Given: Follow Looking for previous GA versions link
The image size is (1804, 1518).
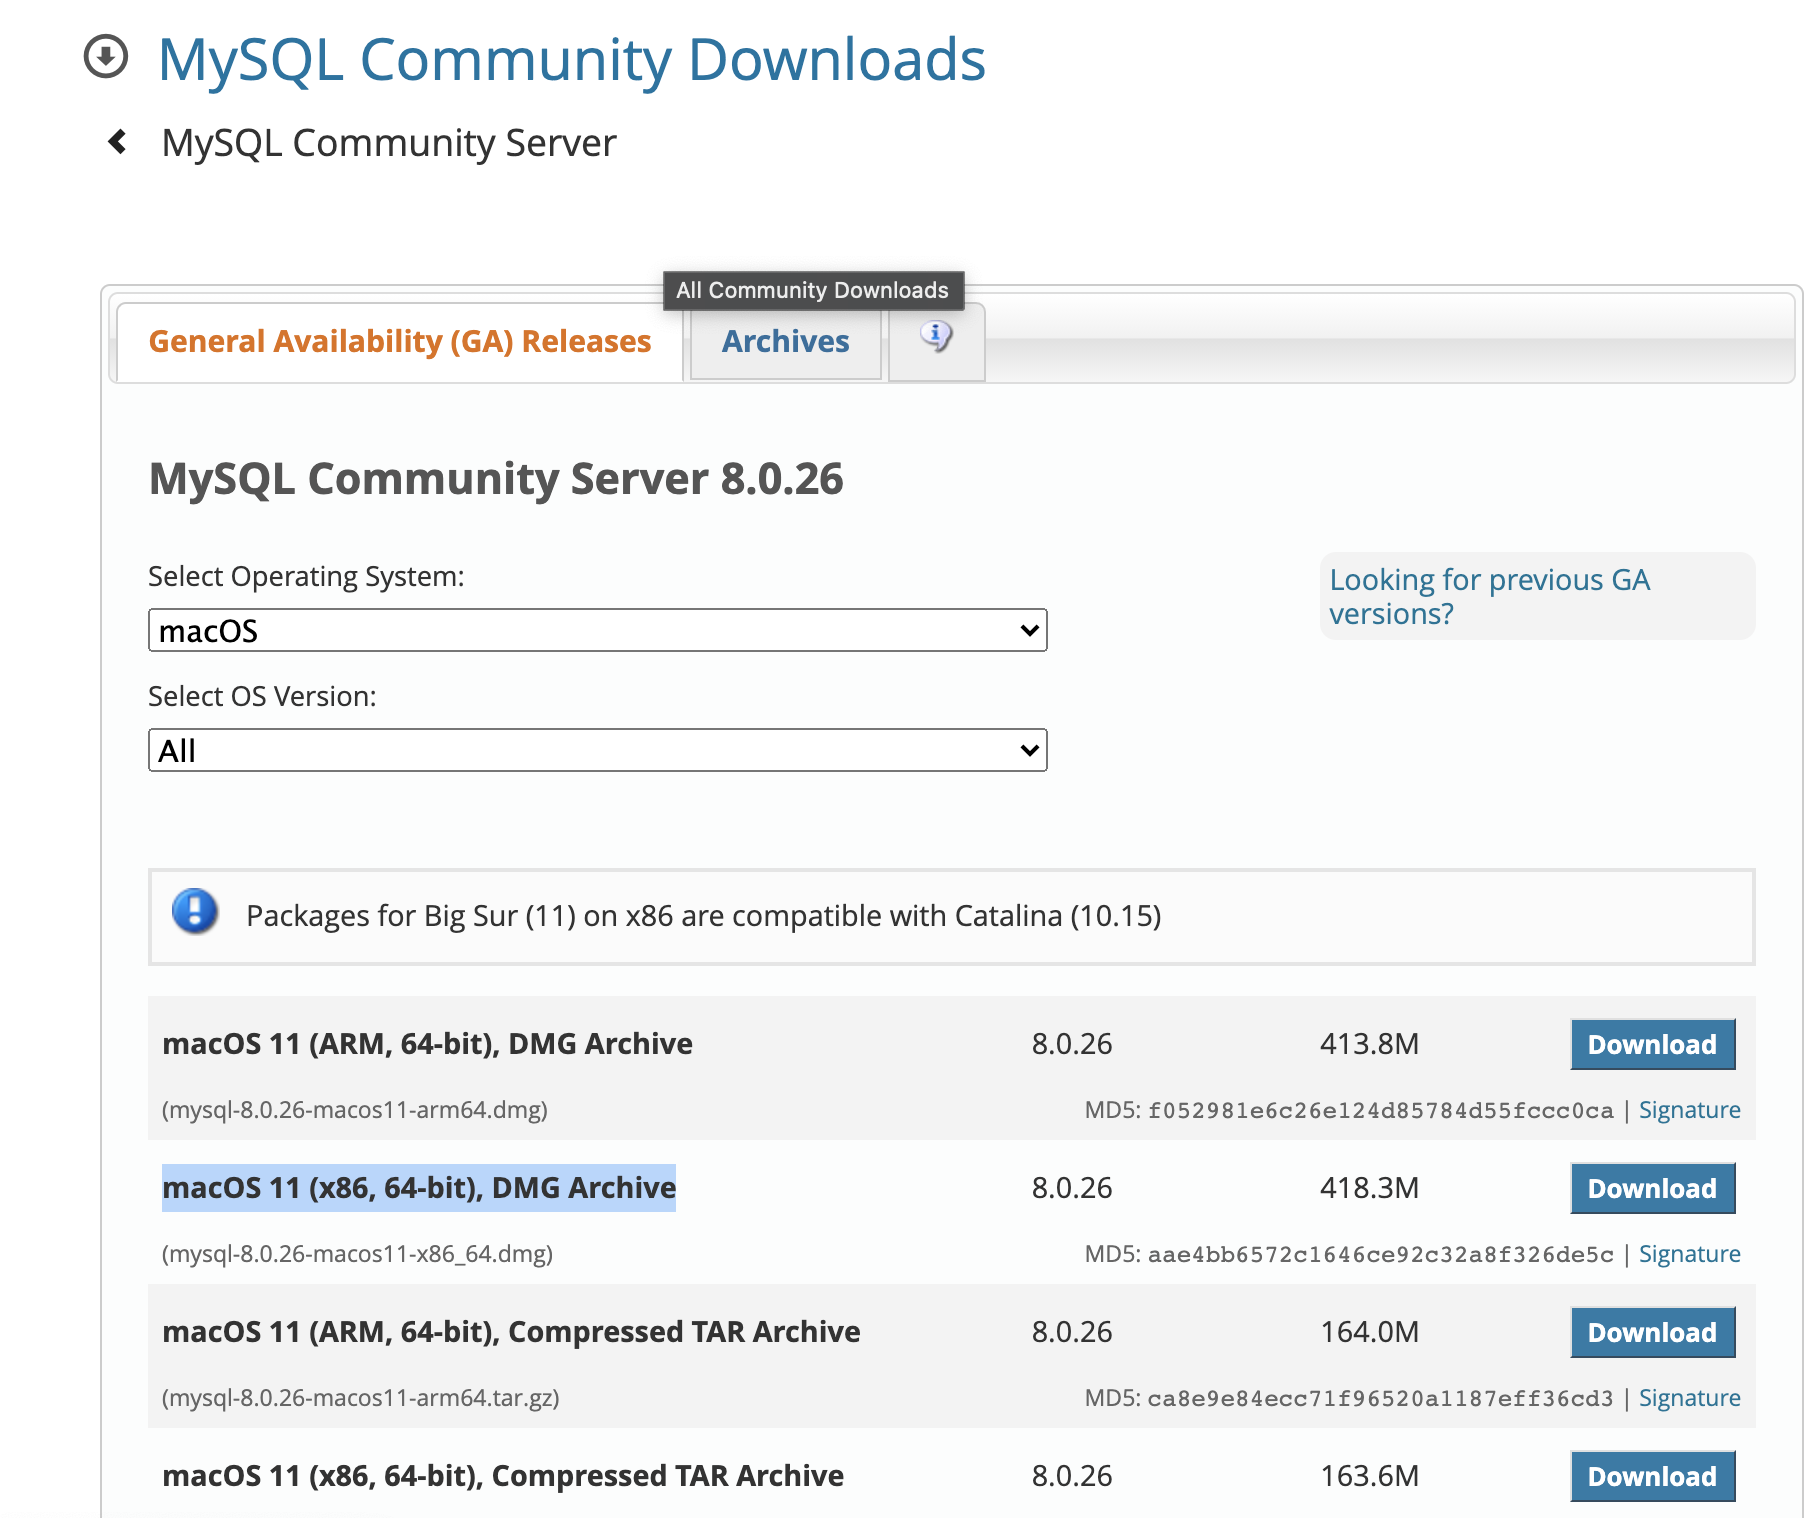Looking at the screenshot, I should coord(1489,596).
